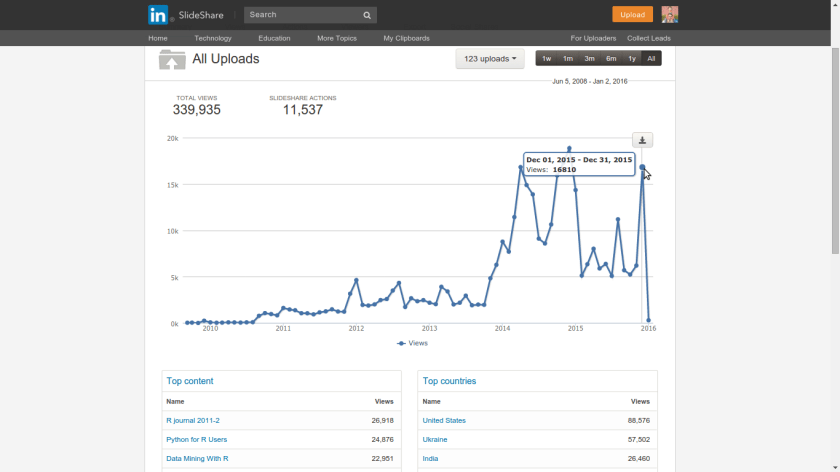Switch the range to 3m
This screenshot has width=840, height=472.
coord(589,59)
